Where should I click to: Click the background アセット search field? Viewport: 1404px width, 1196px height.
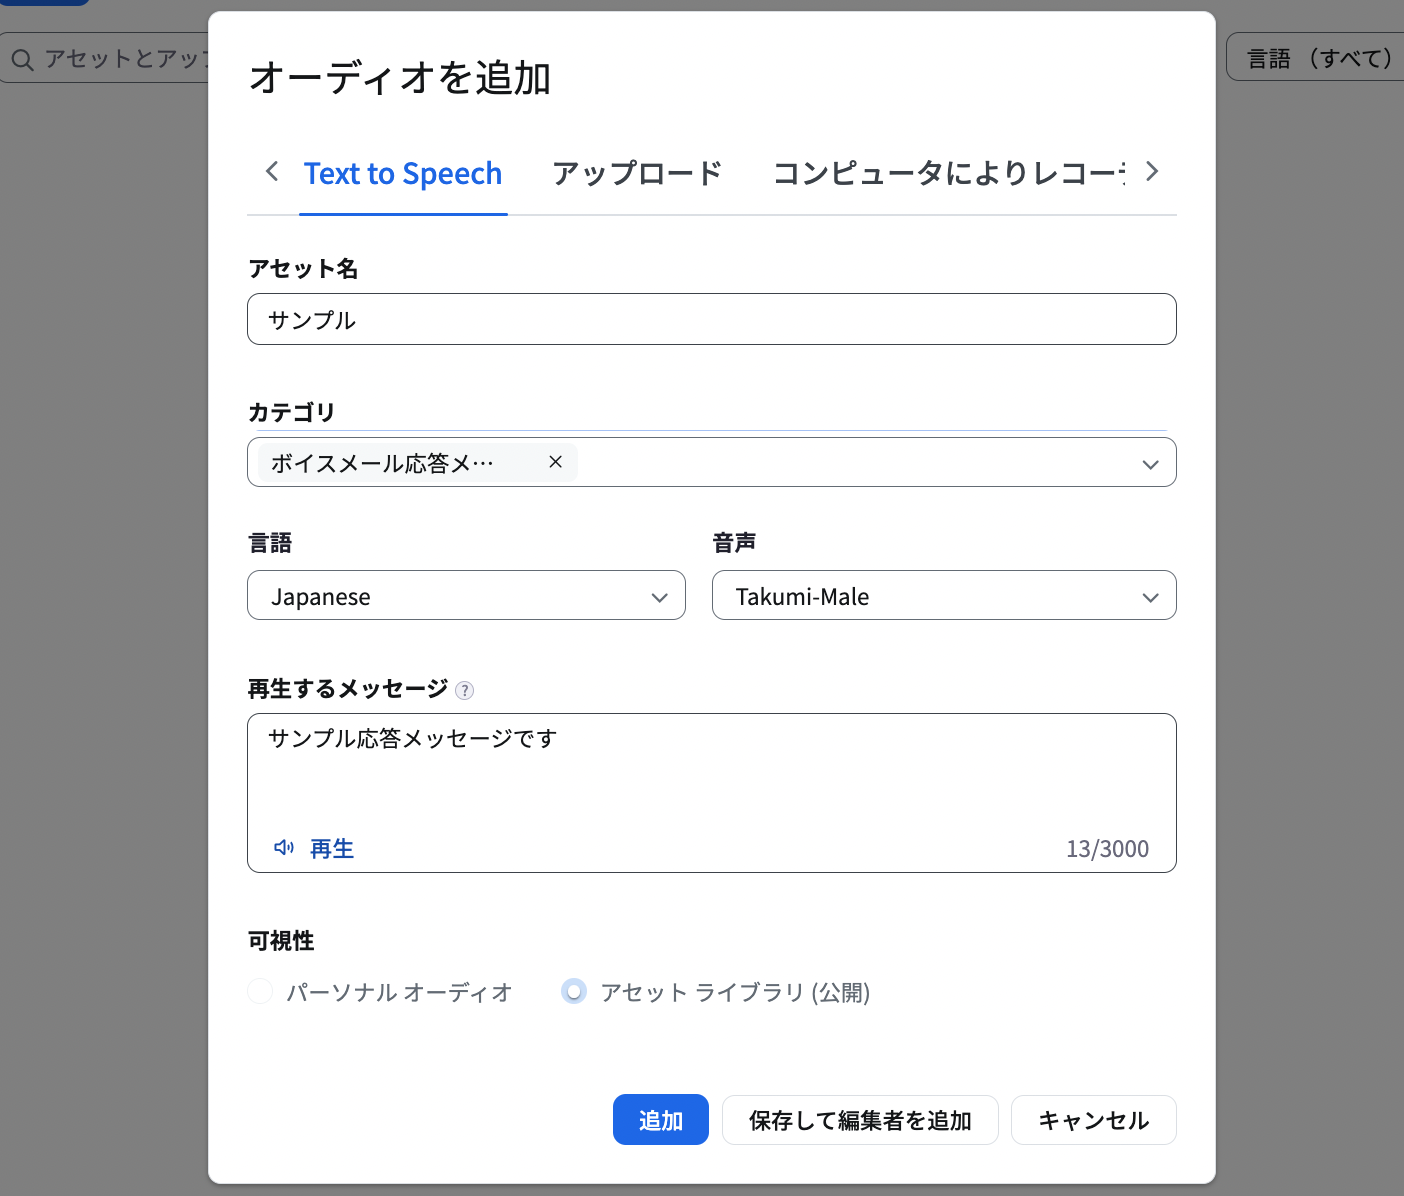[104, 58]
